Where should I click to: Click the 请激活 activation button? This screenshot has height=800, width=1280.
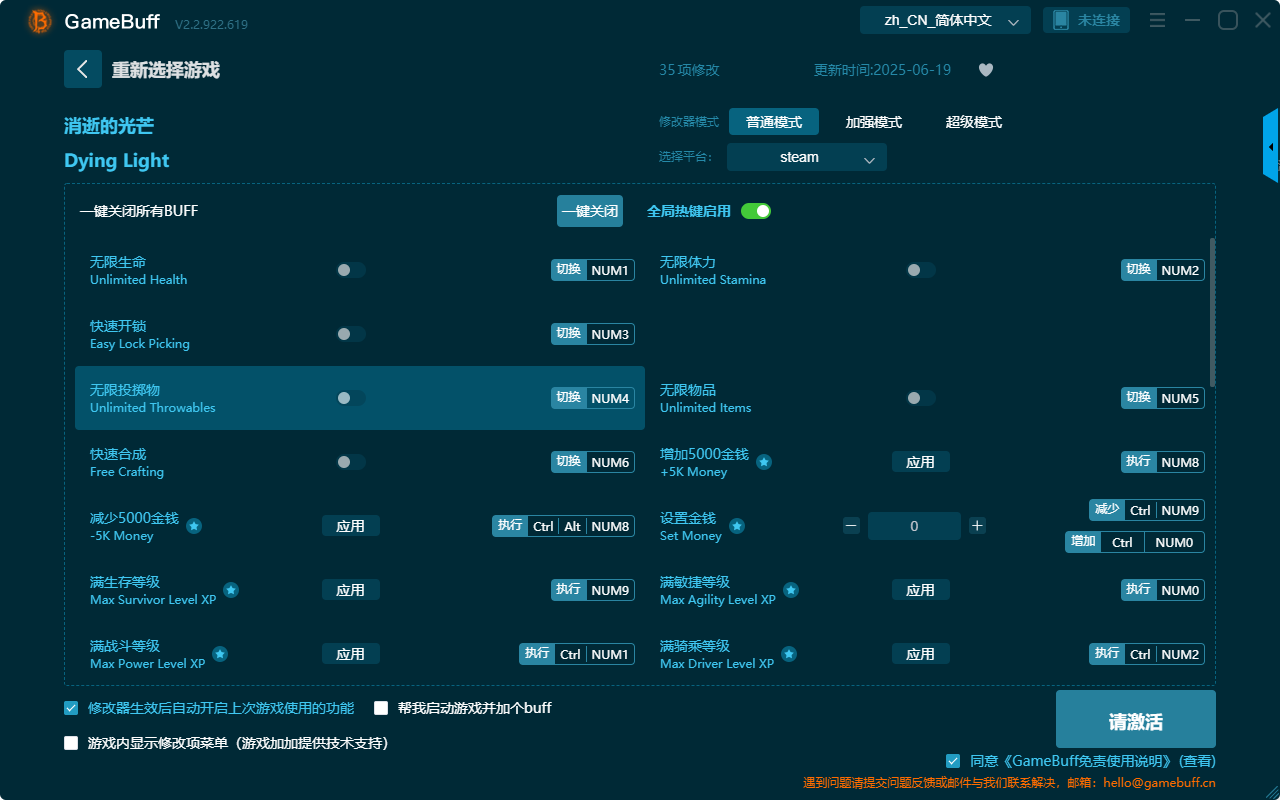(x=1135, y=718)
